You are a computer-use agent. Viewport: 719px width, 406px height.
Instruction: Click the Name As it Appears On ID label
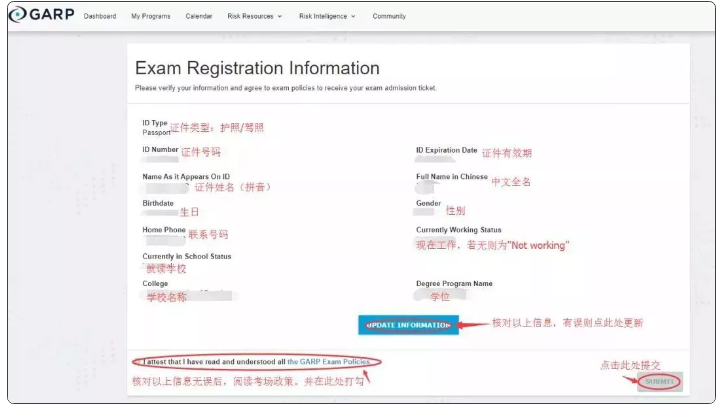pyautogui.click(x=186, y=177)
